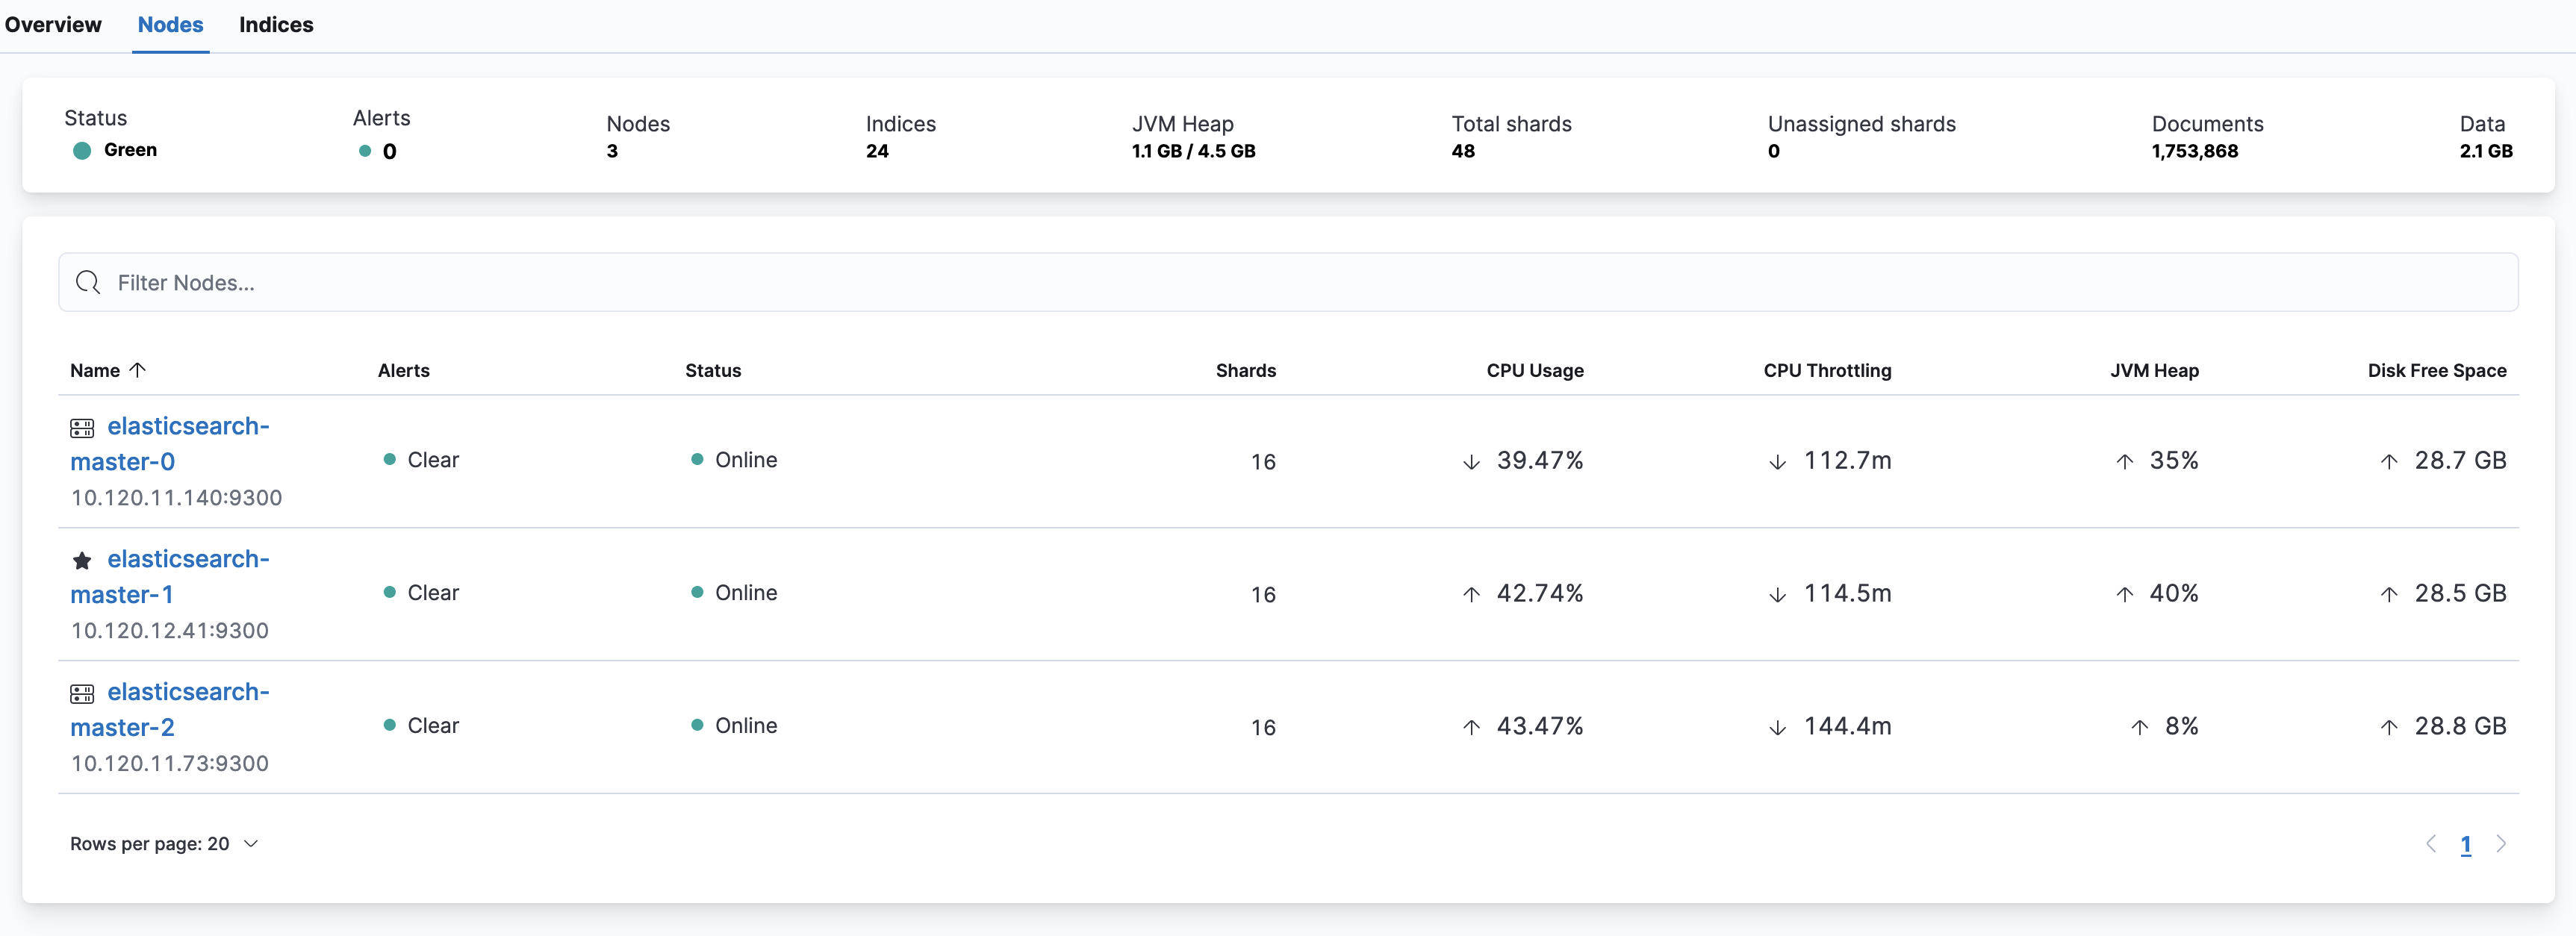Screen dimensions: 2576x936
Task: Click the down arrow by 39.47% CPU usage
Action: coord(1471,462)
